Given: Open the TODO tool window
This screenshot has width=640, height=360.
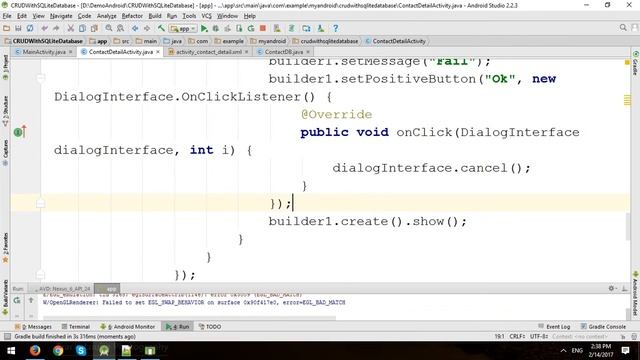Looking at the screenshot, I should click(210, 327).
